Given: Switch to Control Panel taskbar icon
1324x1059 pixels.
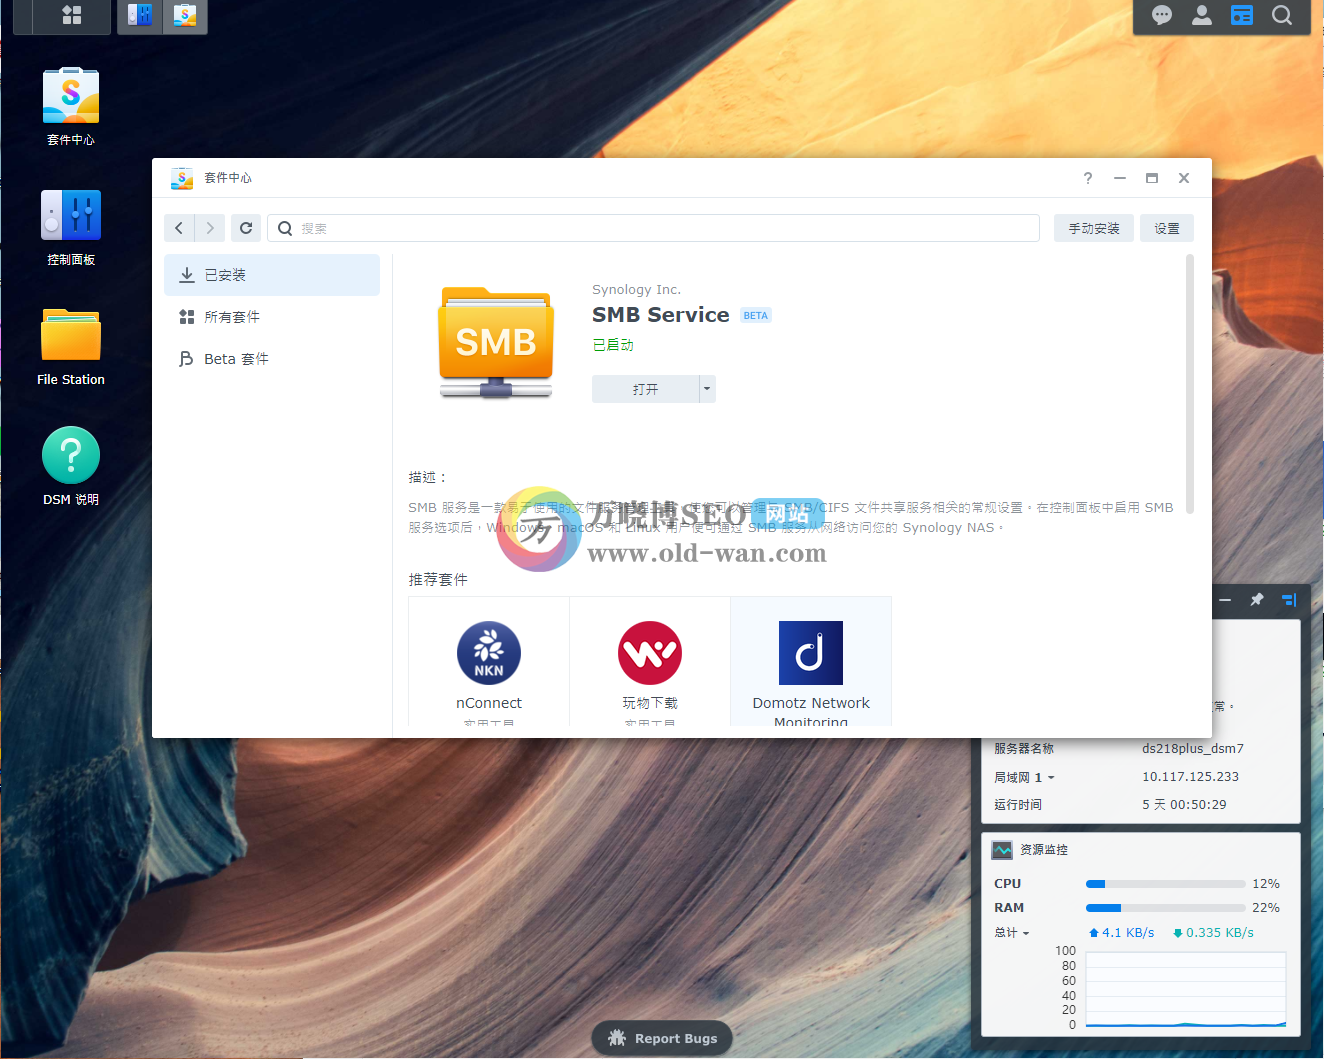Looking at the screenshot, I should pos(140,15).
